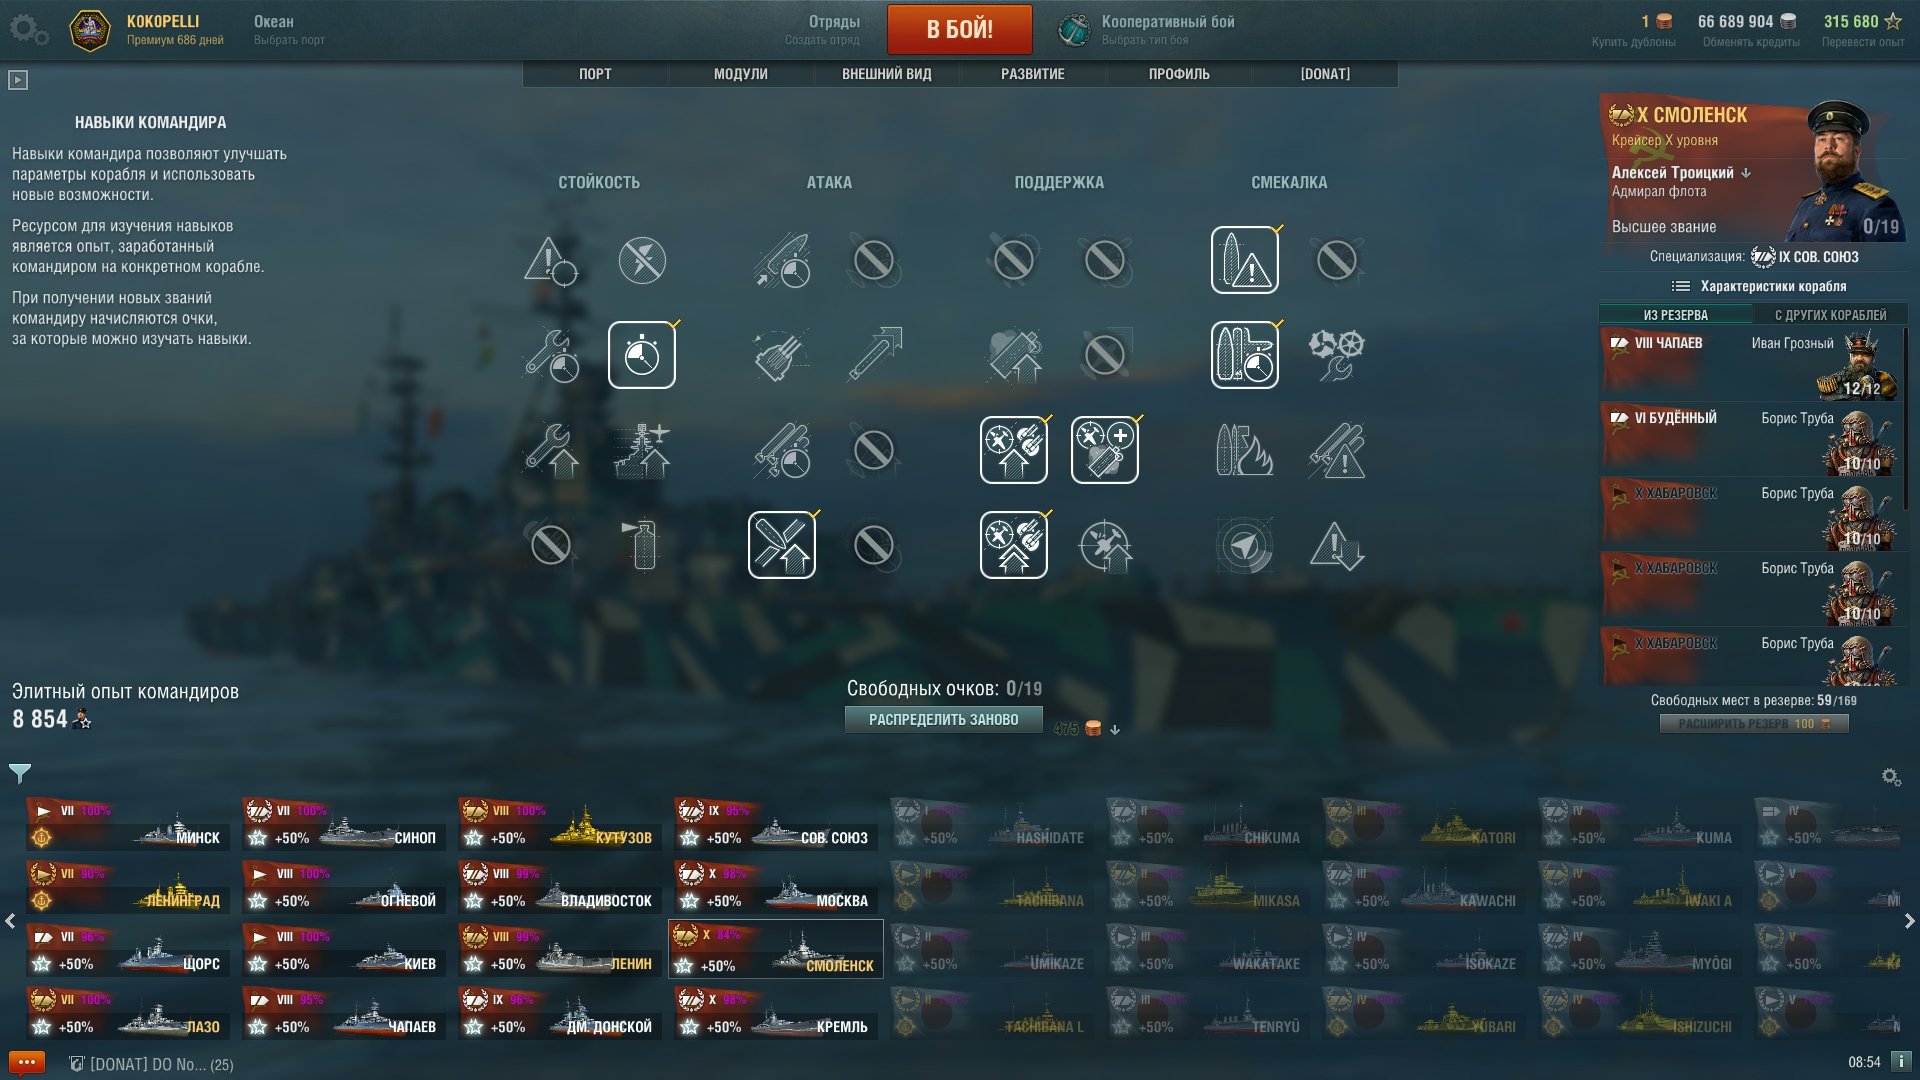This screenshot has height=1080, width=1920.
Task: Expand the redistribution cost arrow next to 475
Action: [x=1115, y=730]
